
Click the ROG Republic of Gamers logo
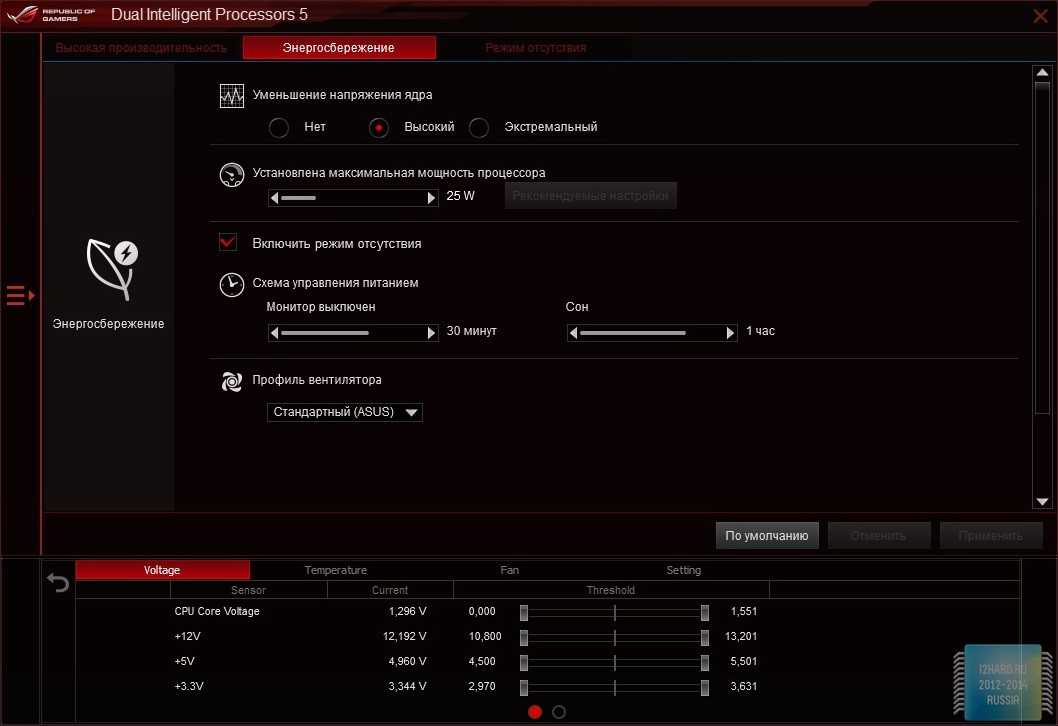tap(52, 15)
